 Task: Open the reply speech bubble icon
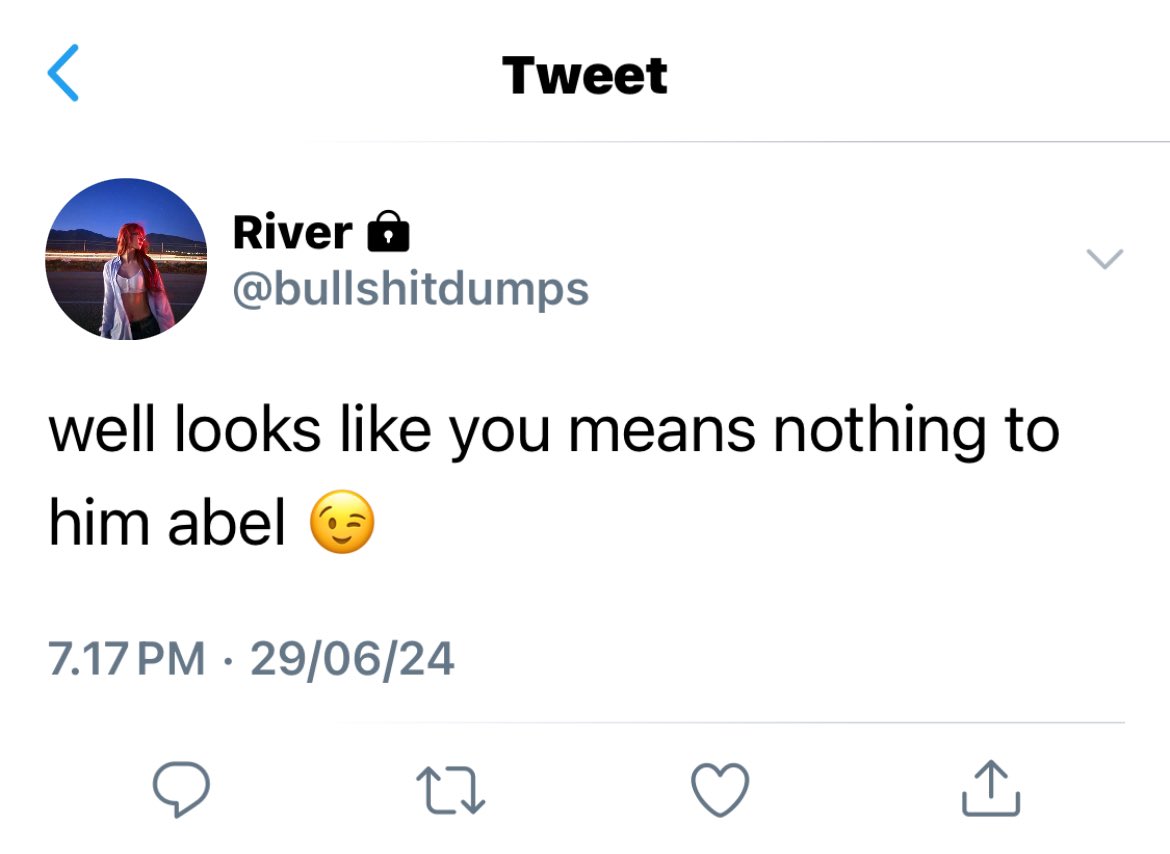[x=181, y=789]
